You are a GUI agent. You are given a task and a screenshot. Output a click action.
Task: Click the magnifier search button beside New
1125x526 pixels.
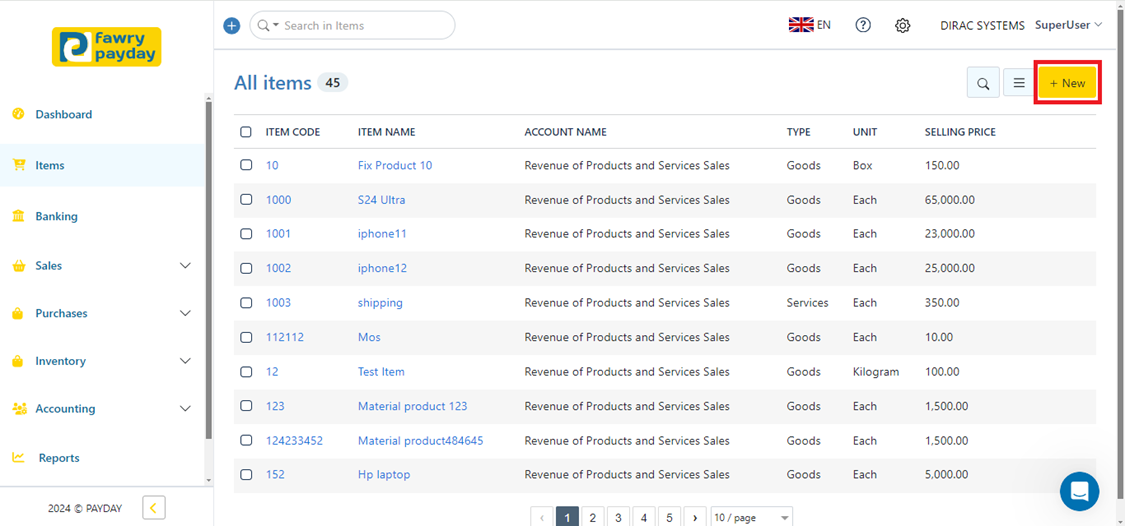coord(983,84)
